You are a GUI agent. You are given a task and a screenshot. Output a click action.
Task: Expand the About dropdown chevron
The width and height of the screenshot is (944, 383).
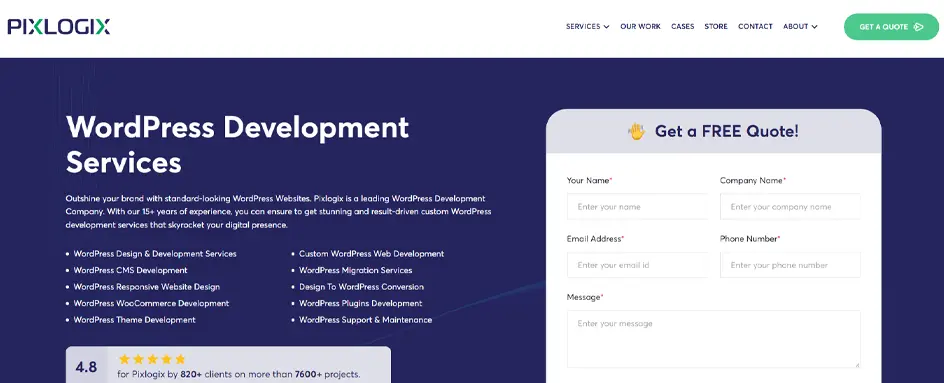[x=815, y=27]
